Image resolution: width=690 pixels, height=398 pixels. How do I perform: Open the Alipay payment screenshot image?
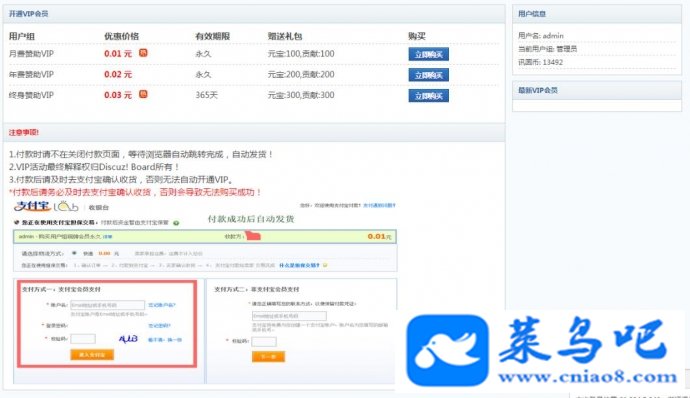205,291
